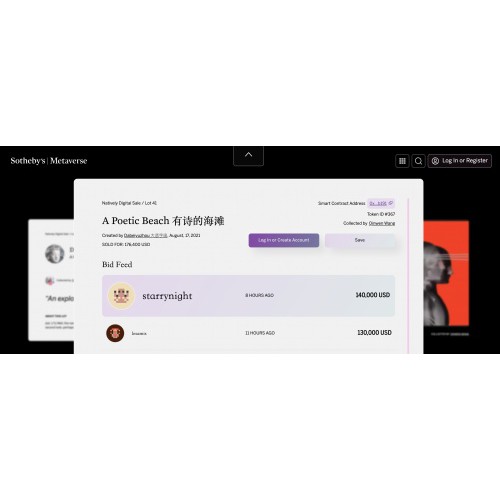Screen dimensions: 500x500
Task: Open the search magnifier icon
Action: click(418, 161)
